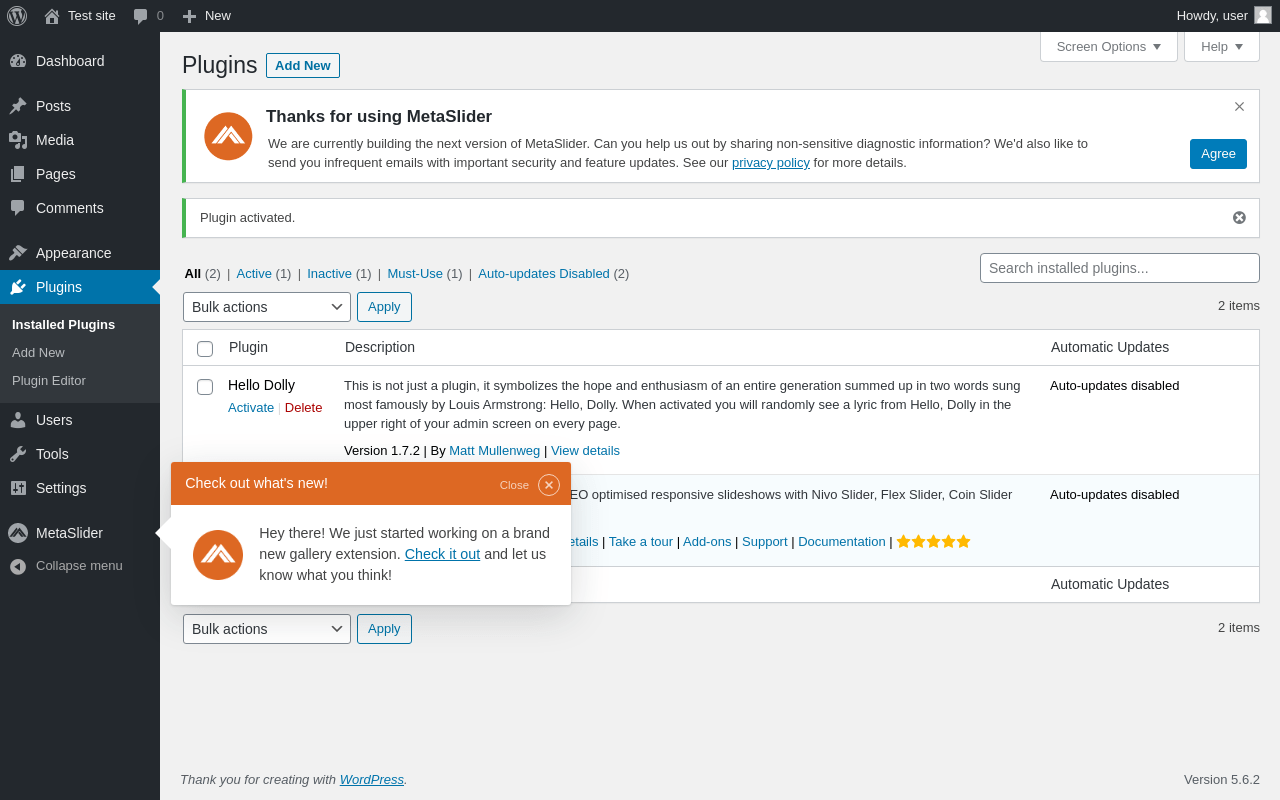Filter by Auto-updates Disabled
The width and height of the screenshot is (1280, 800).
[544, 274]
